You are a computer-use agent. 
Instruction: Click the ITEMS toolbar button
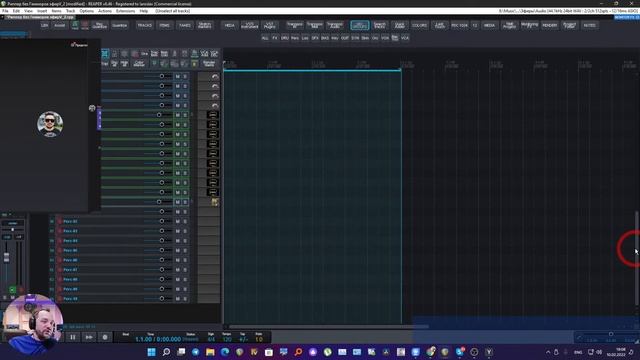point(164,25)
